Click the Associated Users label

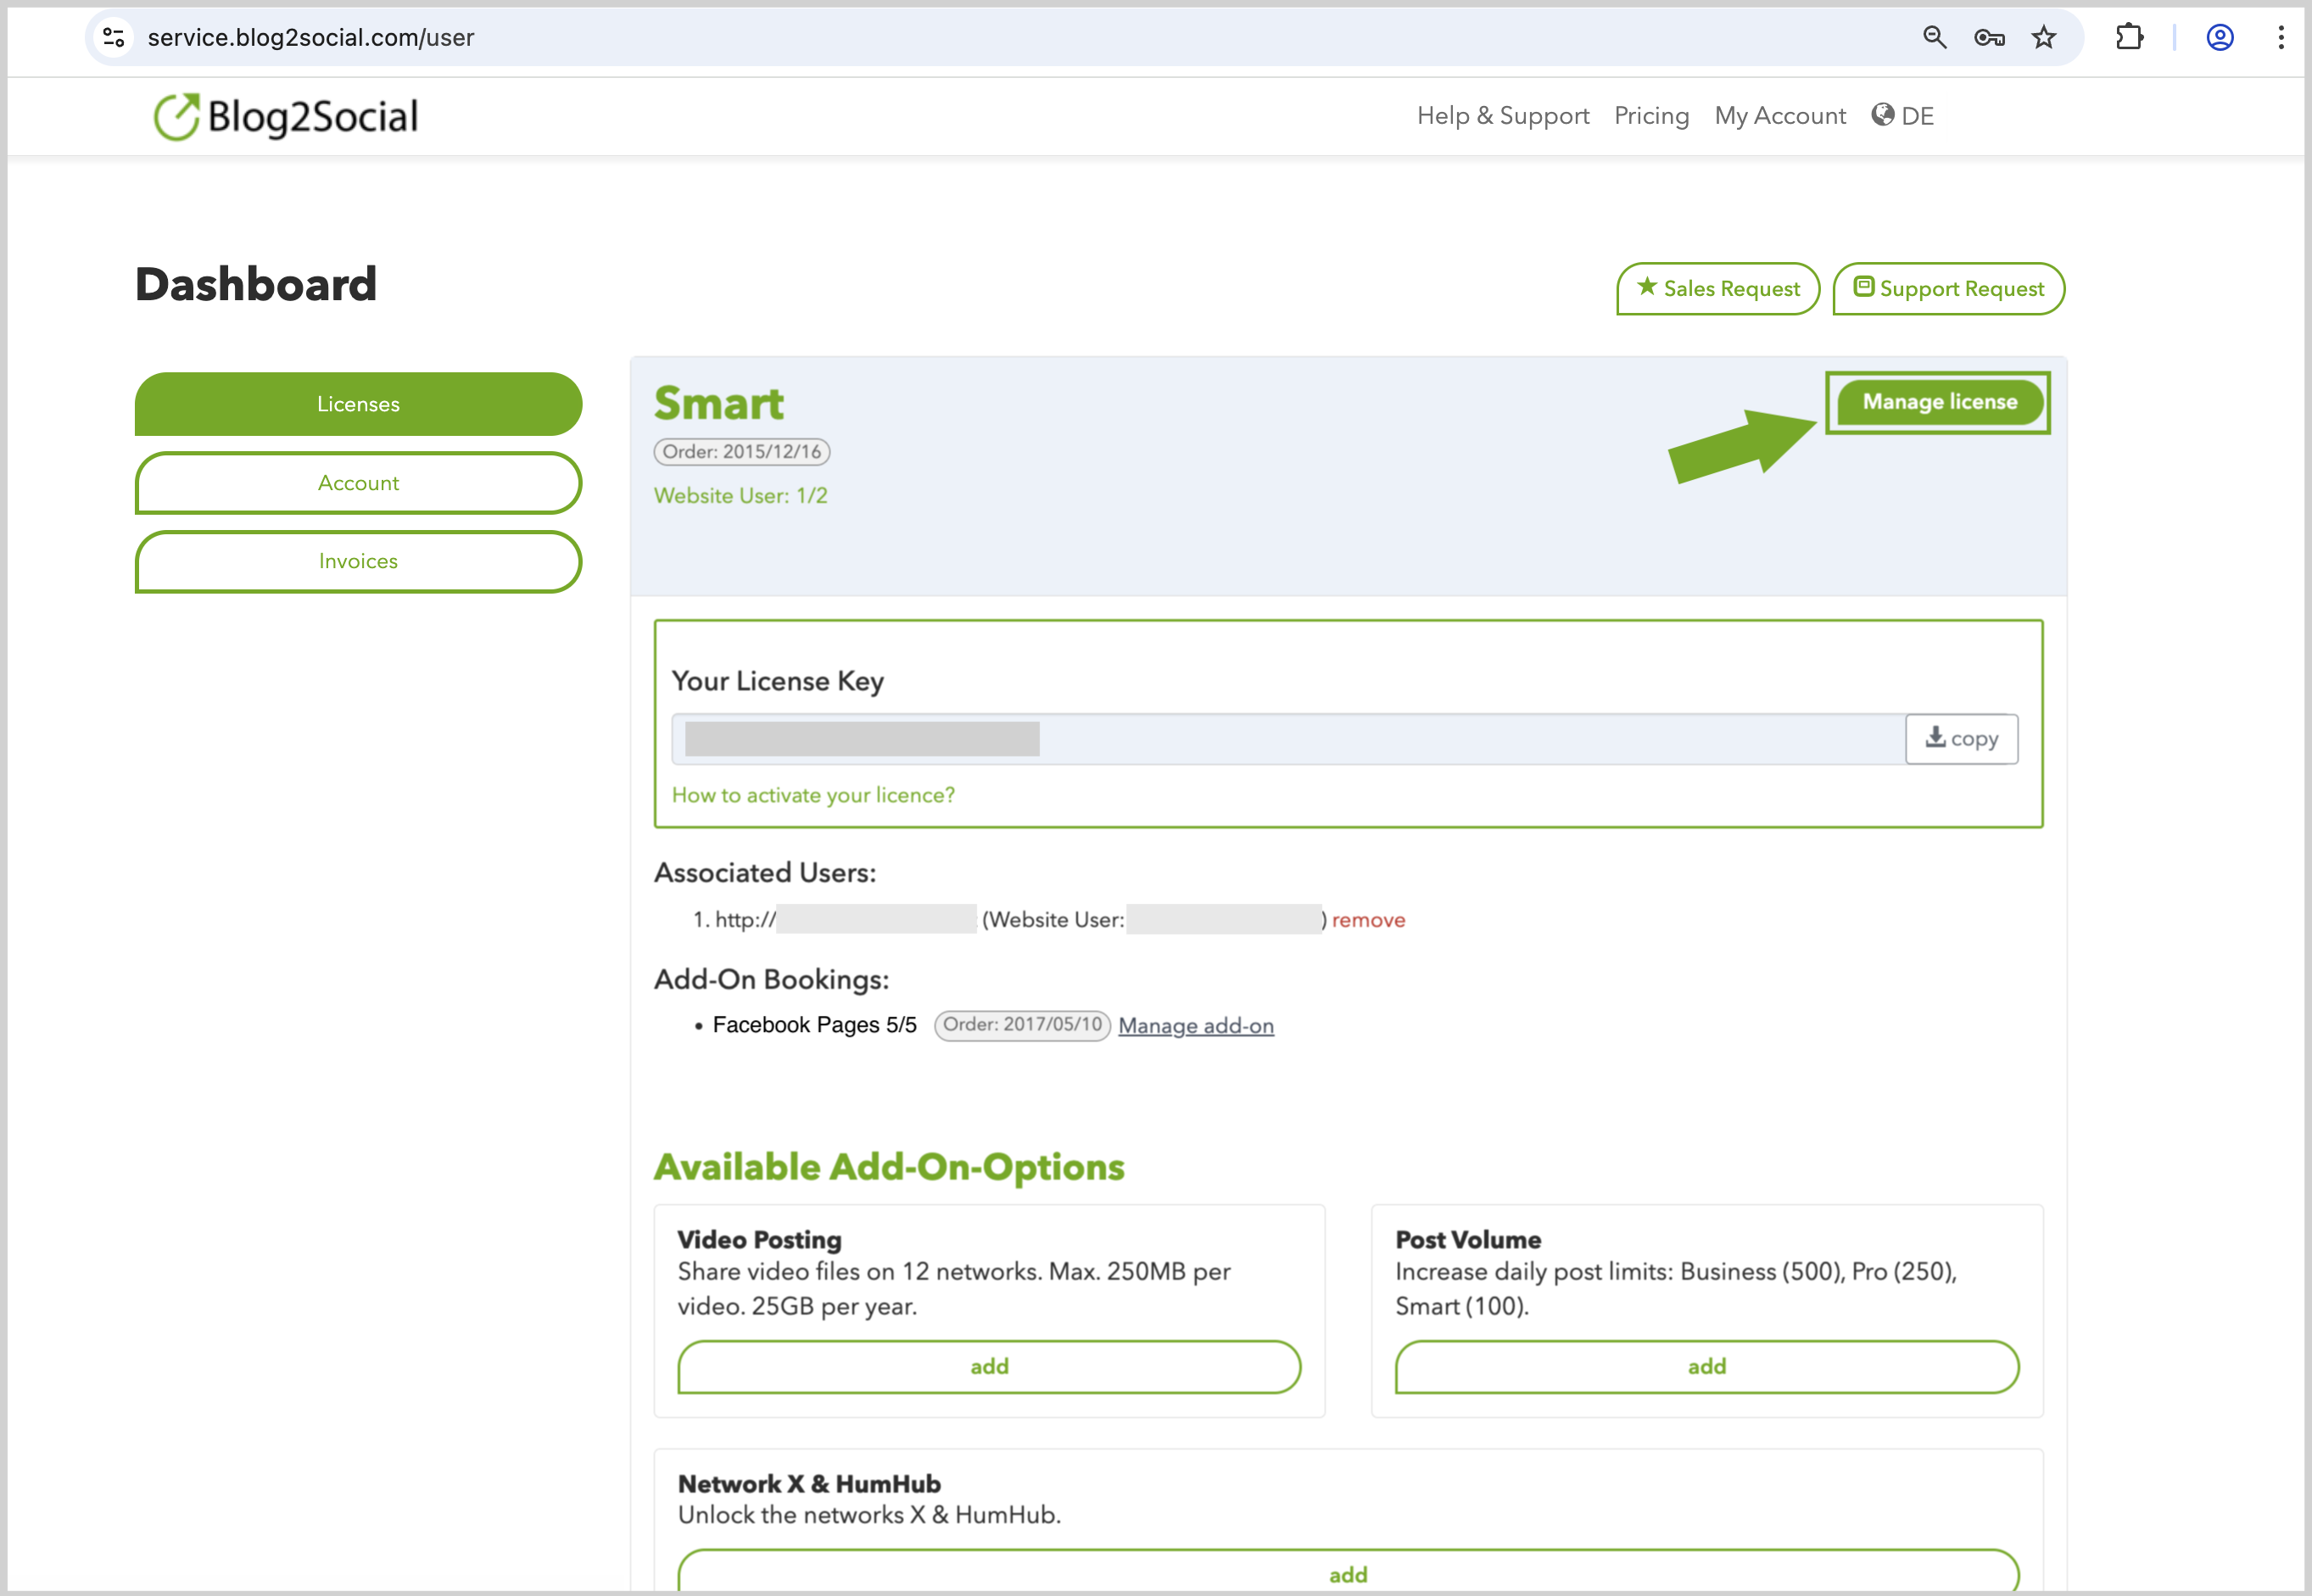(x=765, y=873)
